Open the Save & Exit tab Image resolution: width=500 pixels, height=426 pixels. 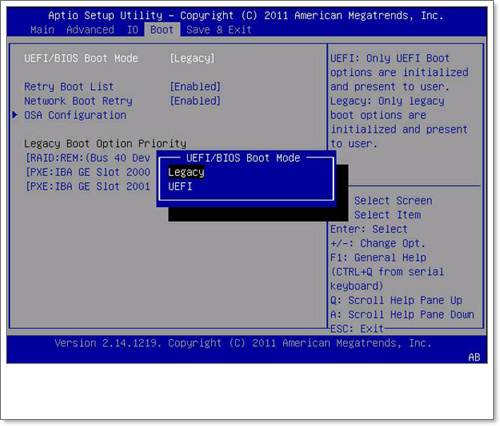[x=219, y=30]
